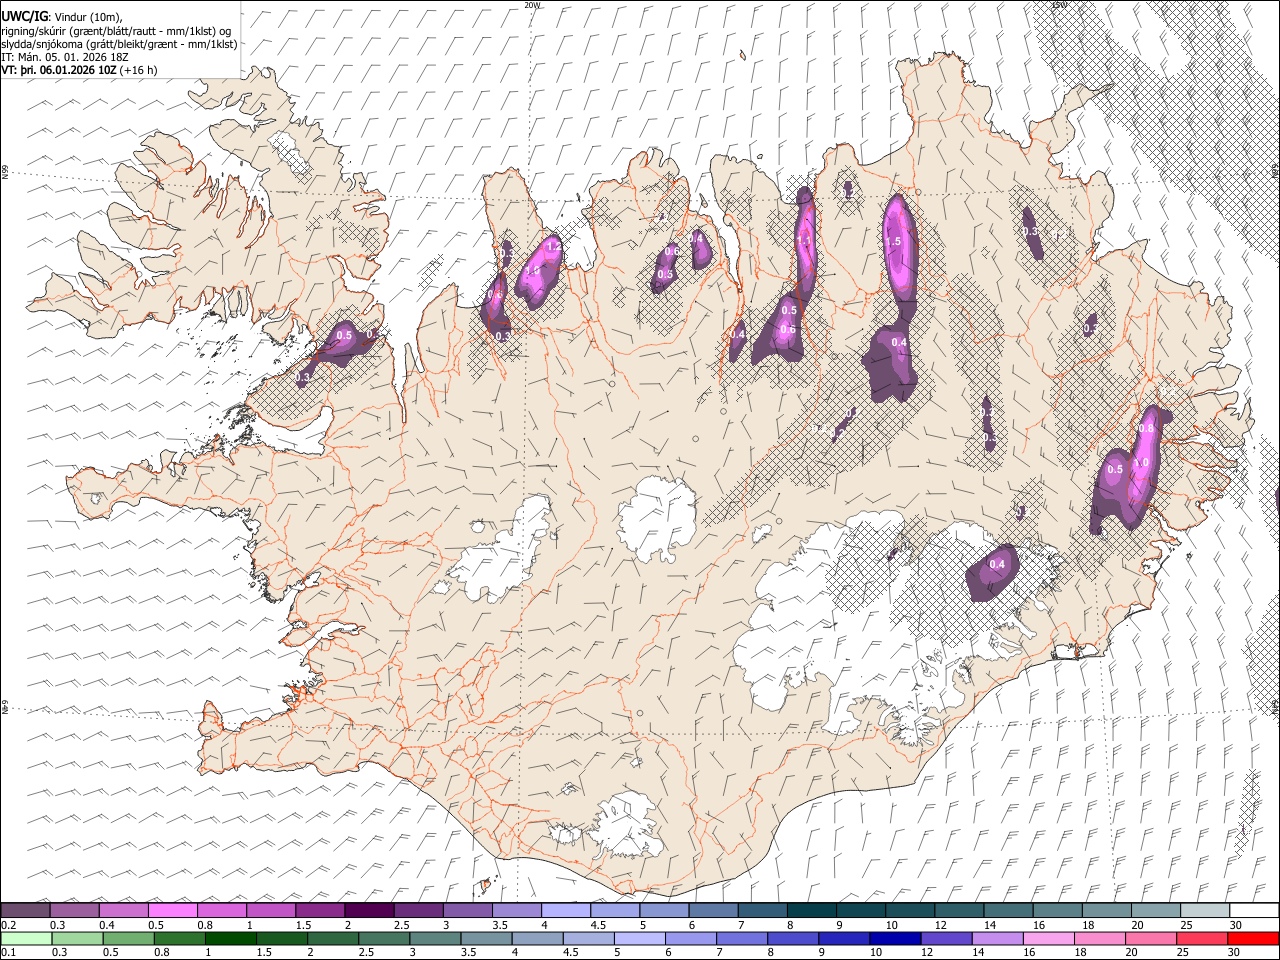This screenshot has height=960, width=1280.
Task: Click the violet 12 swatch in lower legend row
Action: click(947, 938)
